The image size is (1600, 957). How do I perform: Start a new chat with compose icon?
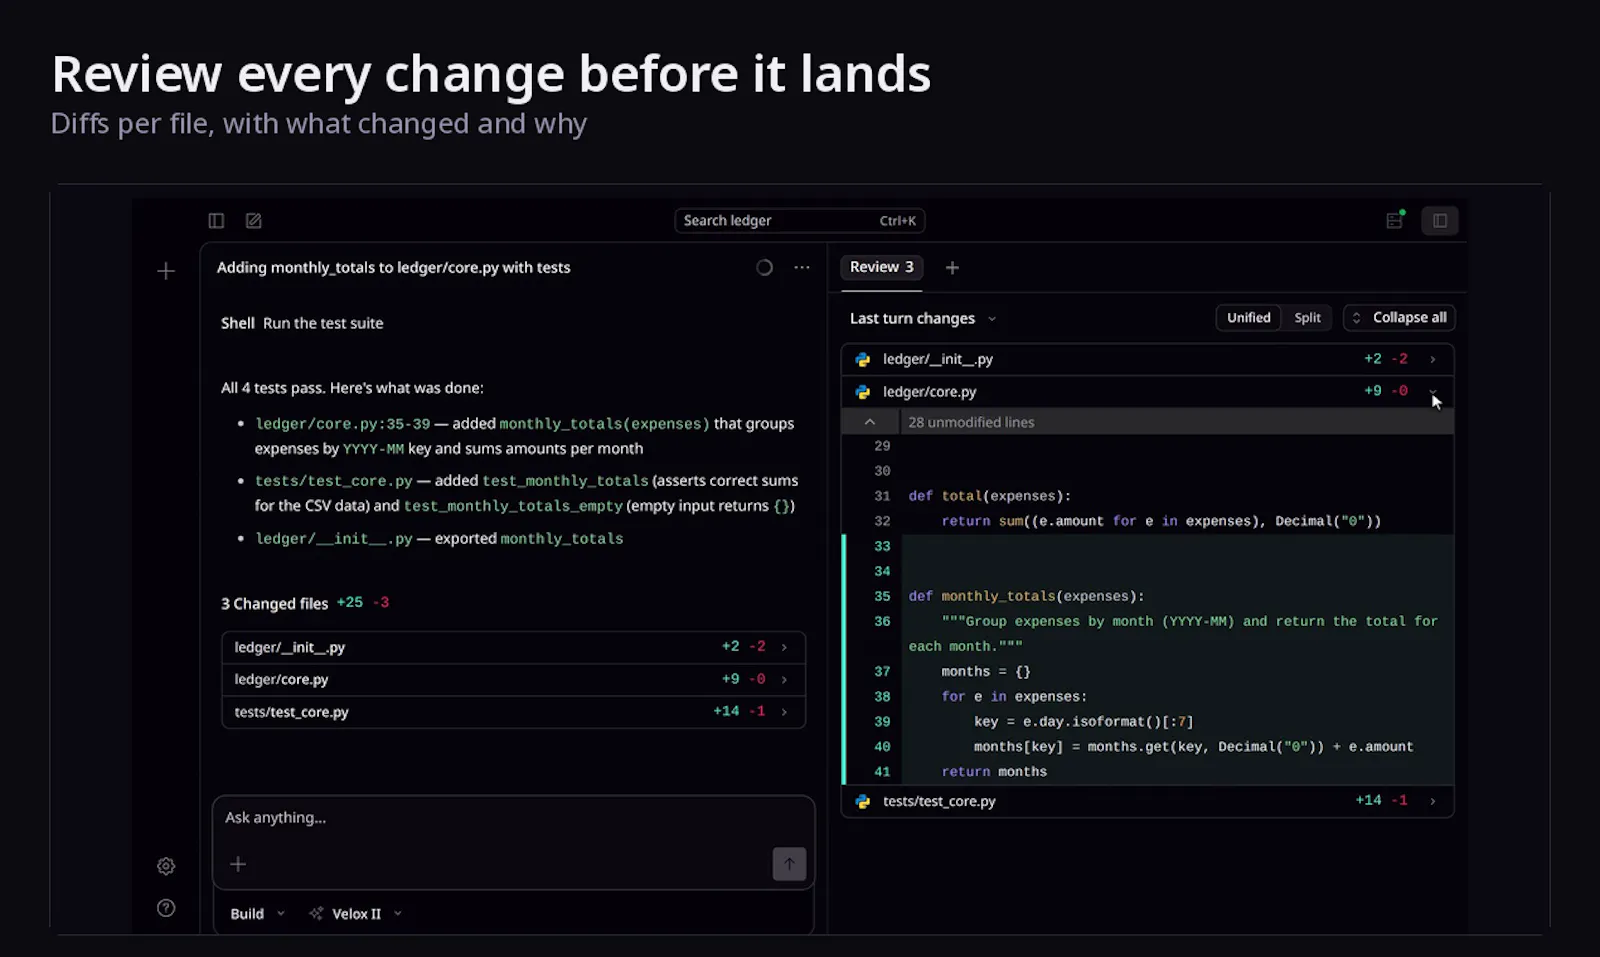tap(254, 220)
